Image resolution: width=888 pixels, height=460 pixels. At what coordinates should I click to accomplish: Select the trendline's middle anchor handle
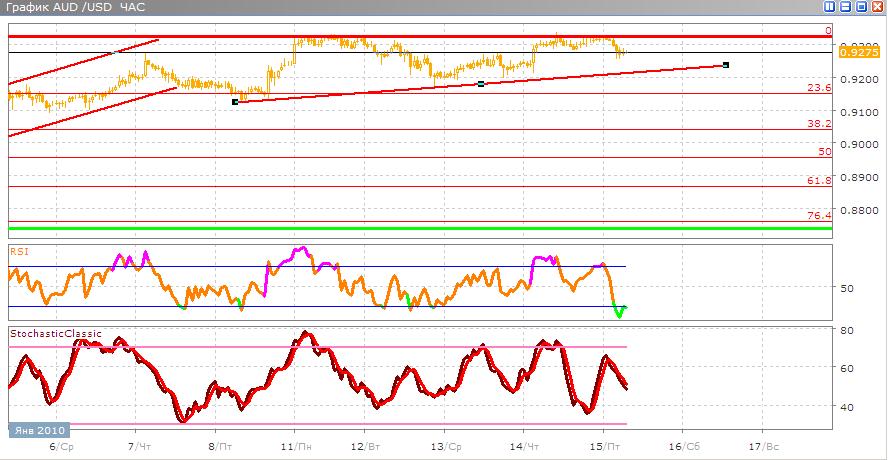click(481, 84)
